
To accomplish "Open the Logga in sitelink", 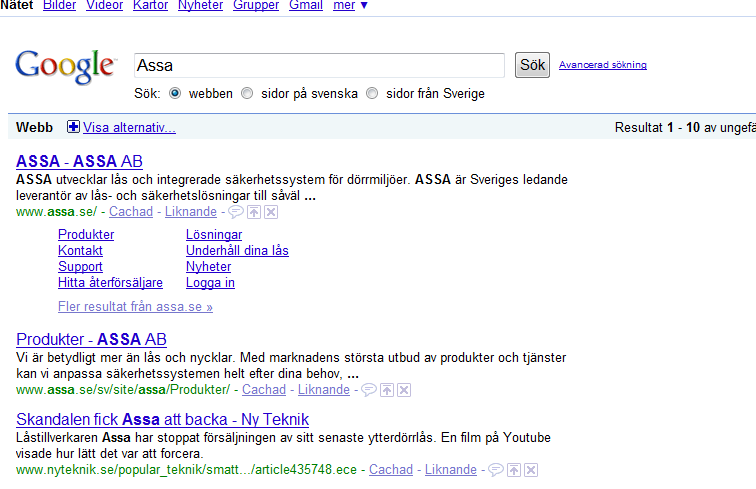I will [210, 283].
